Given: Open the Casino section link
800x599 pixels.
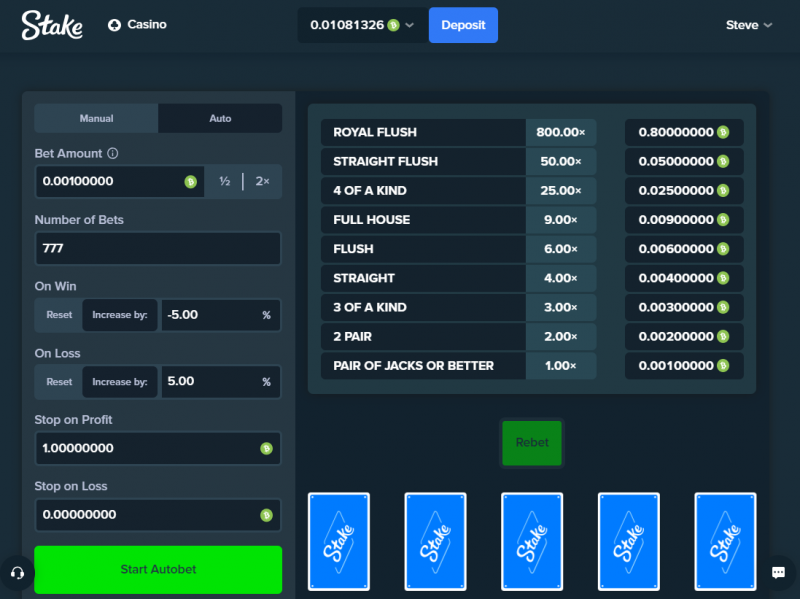Looking at the screenshot, I should 137,24.
